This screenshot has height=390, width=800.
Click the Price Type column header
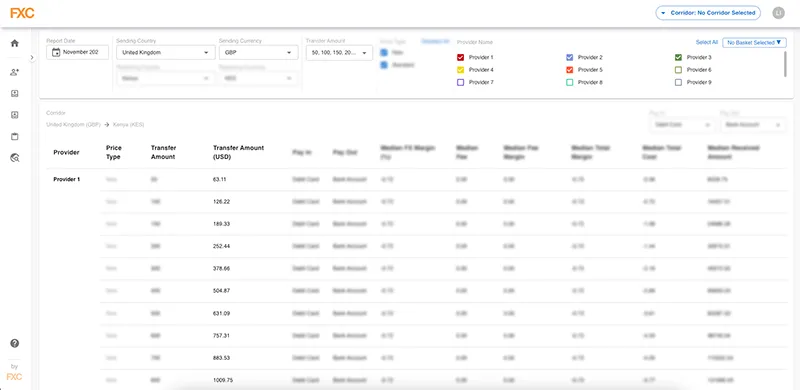(114, 152)
